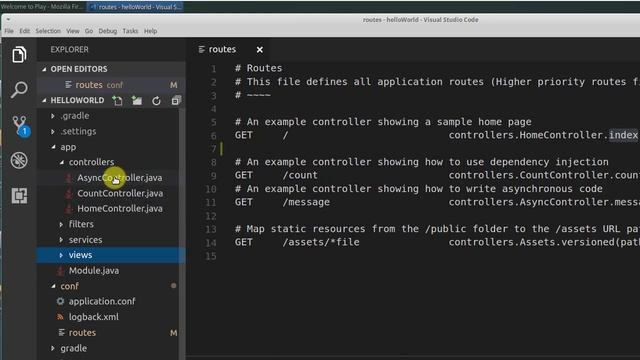The image size is (640, 360).
Task: Open Module.java file
Action: click(94, 271)
